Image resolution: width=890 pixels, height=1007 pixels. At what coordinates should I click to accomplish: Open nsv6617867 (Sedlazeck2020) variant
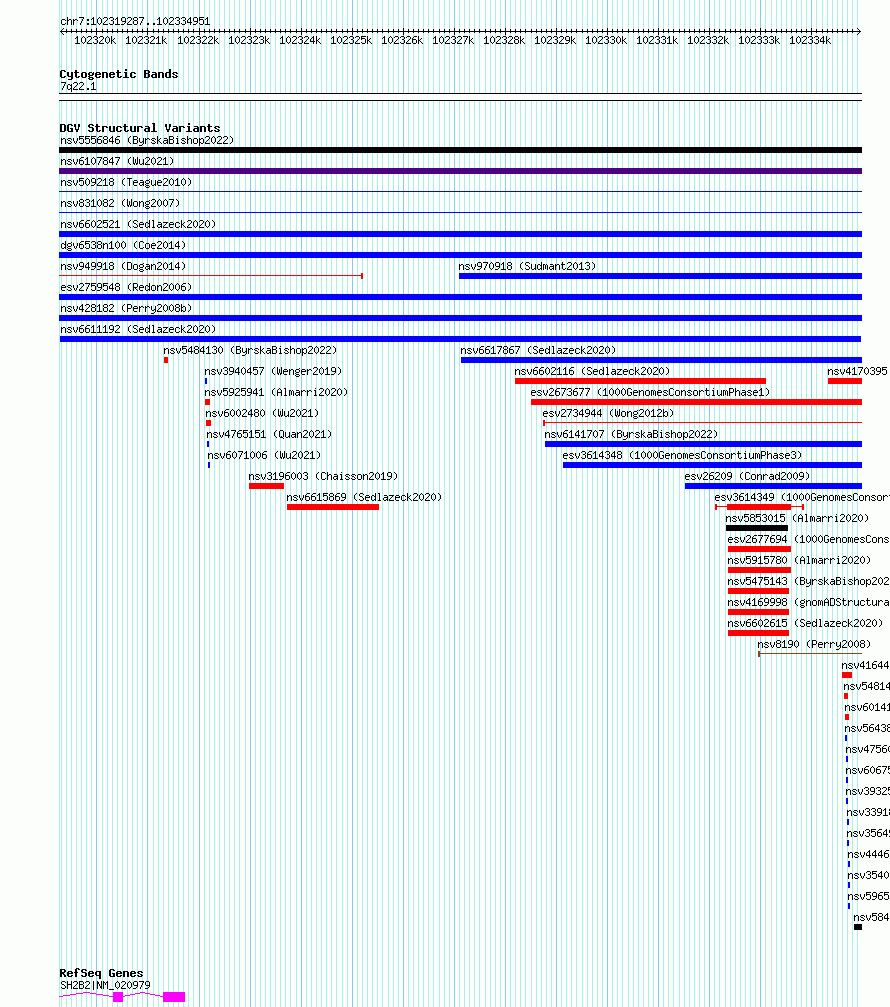538,350
